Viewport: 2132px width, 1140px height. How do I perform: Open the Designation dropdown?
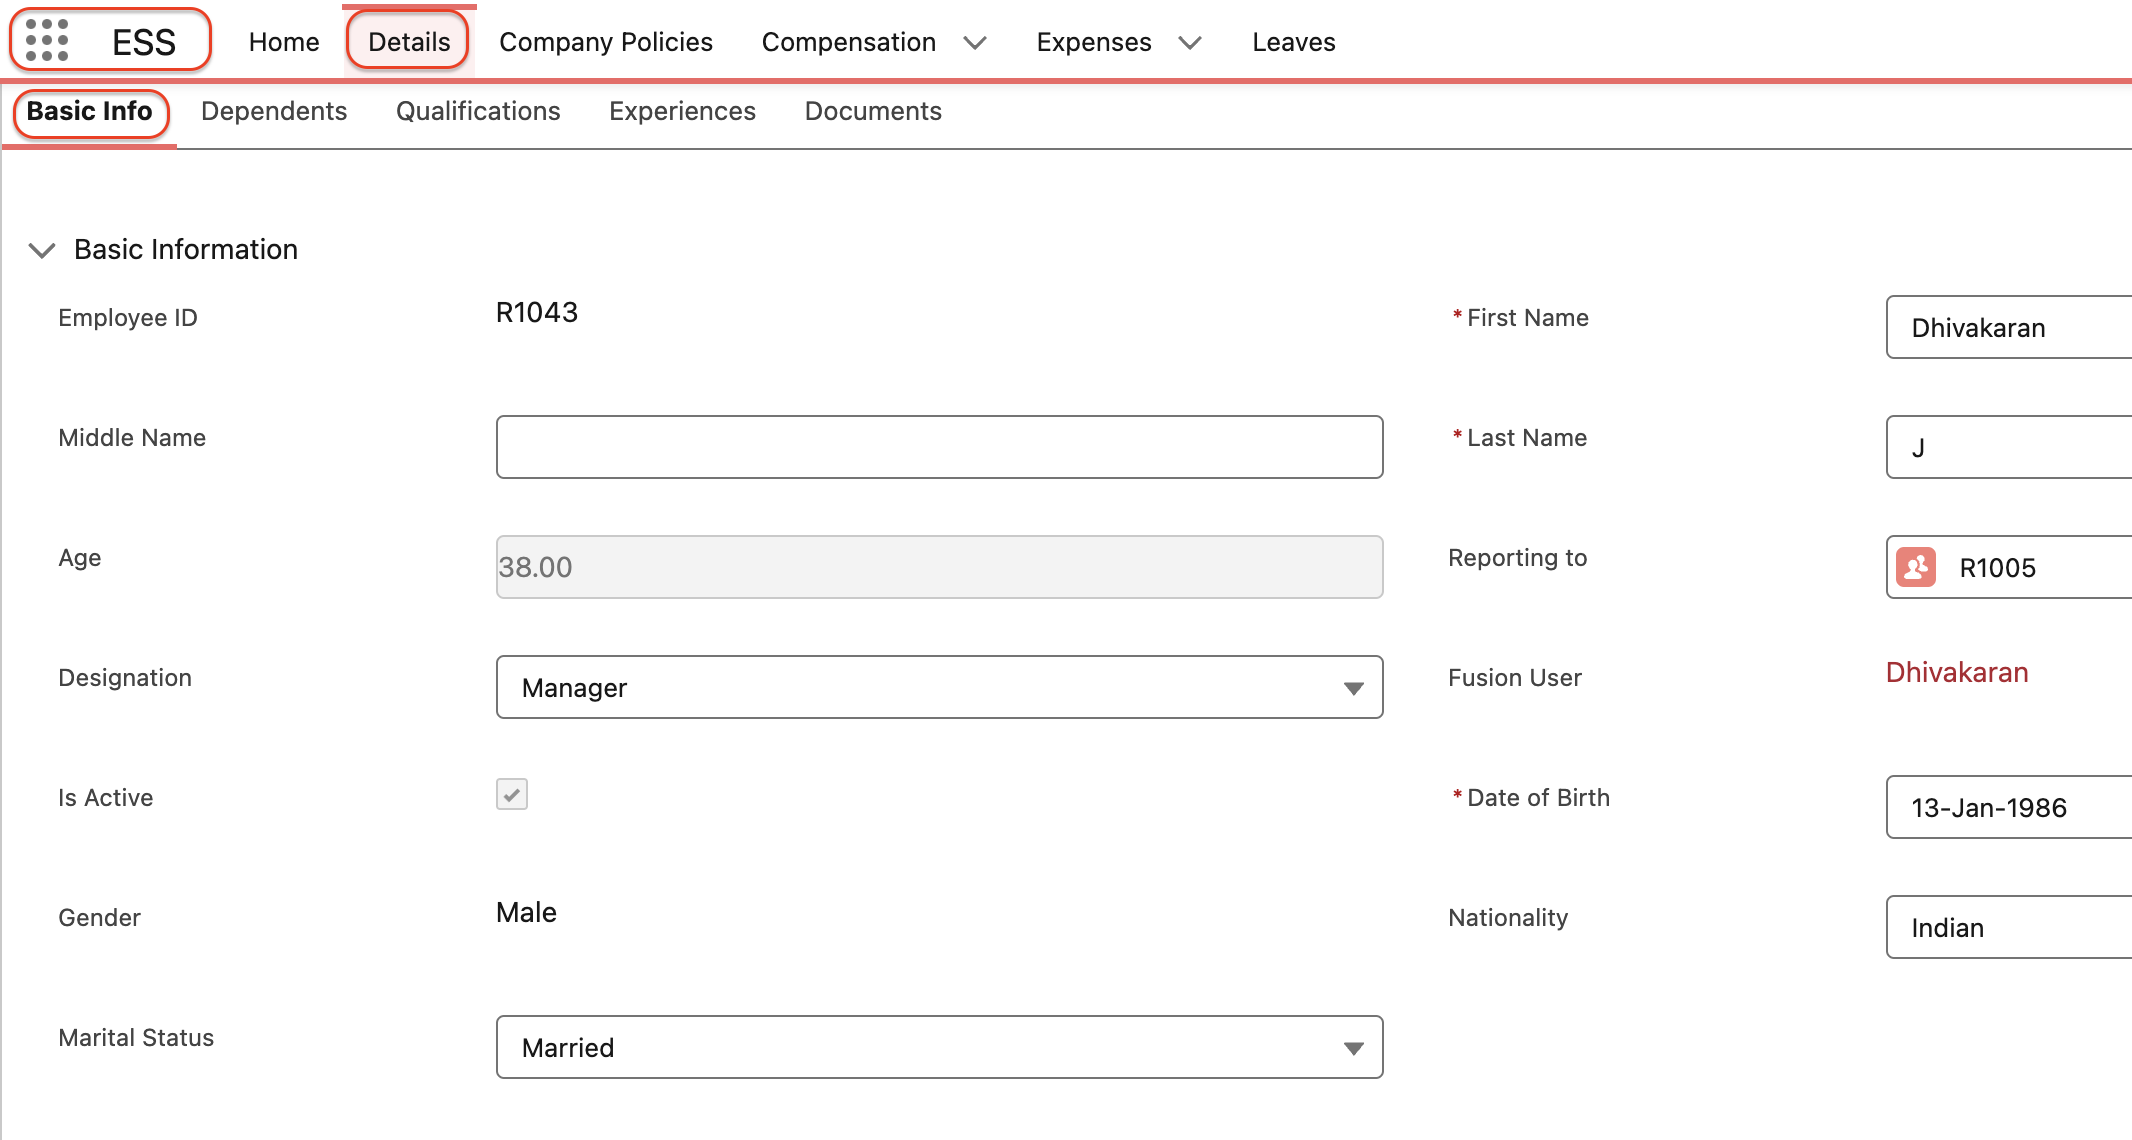click(938, 687)
